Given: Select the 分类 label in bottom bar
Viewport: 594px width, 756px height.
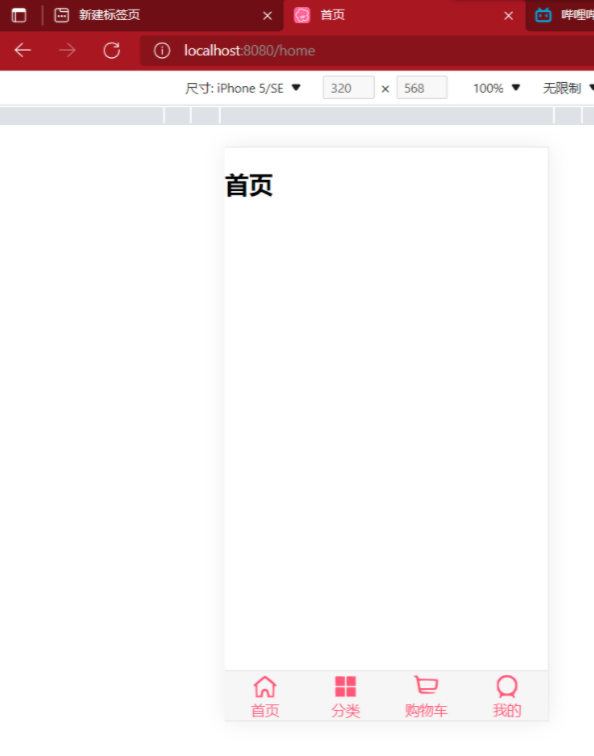Looking at the screenshot, I should [x=345, y=711].
